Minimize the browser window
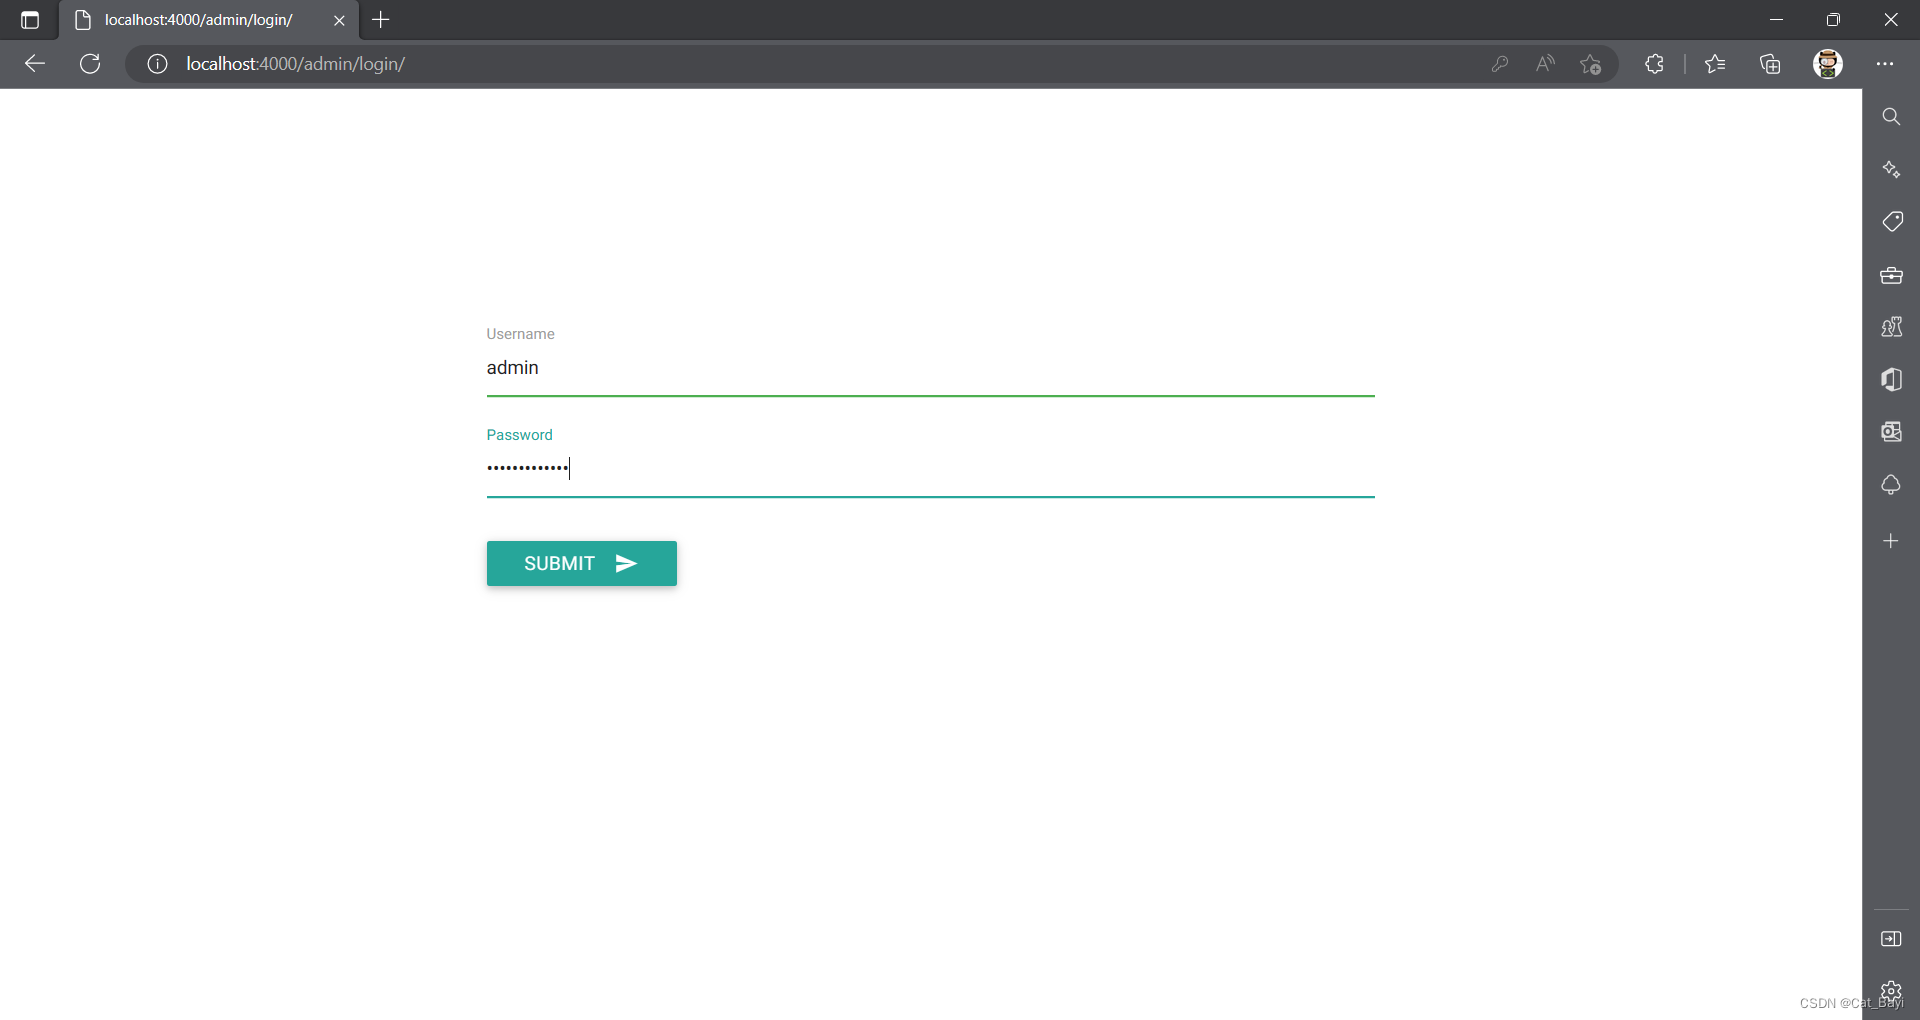 click(1776, 20)
